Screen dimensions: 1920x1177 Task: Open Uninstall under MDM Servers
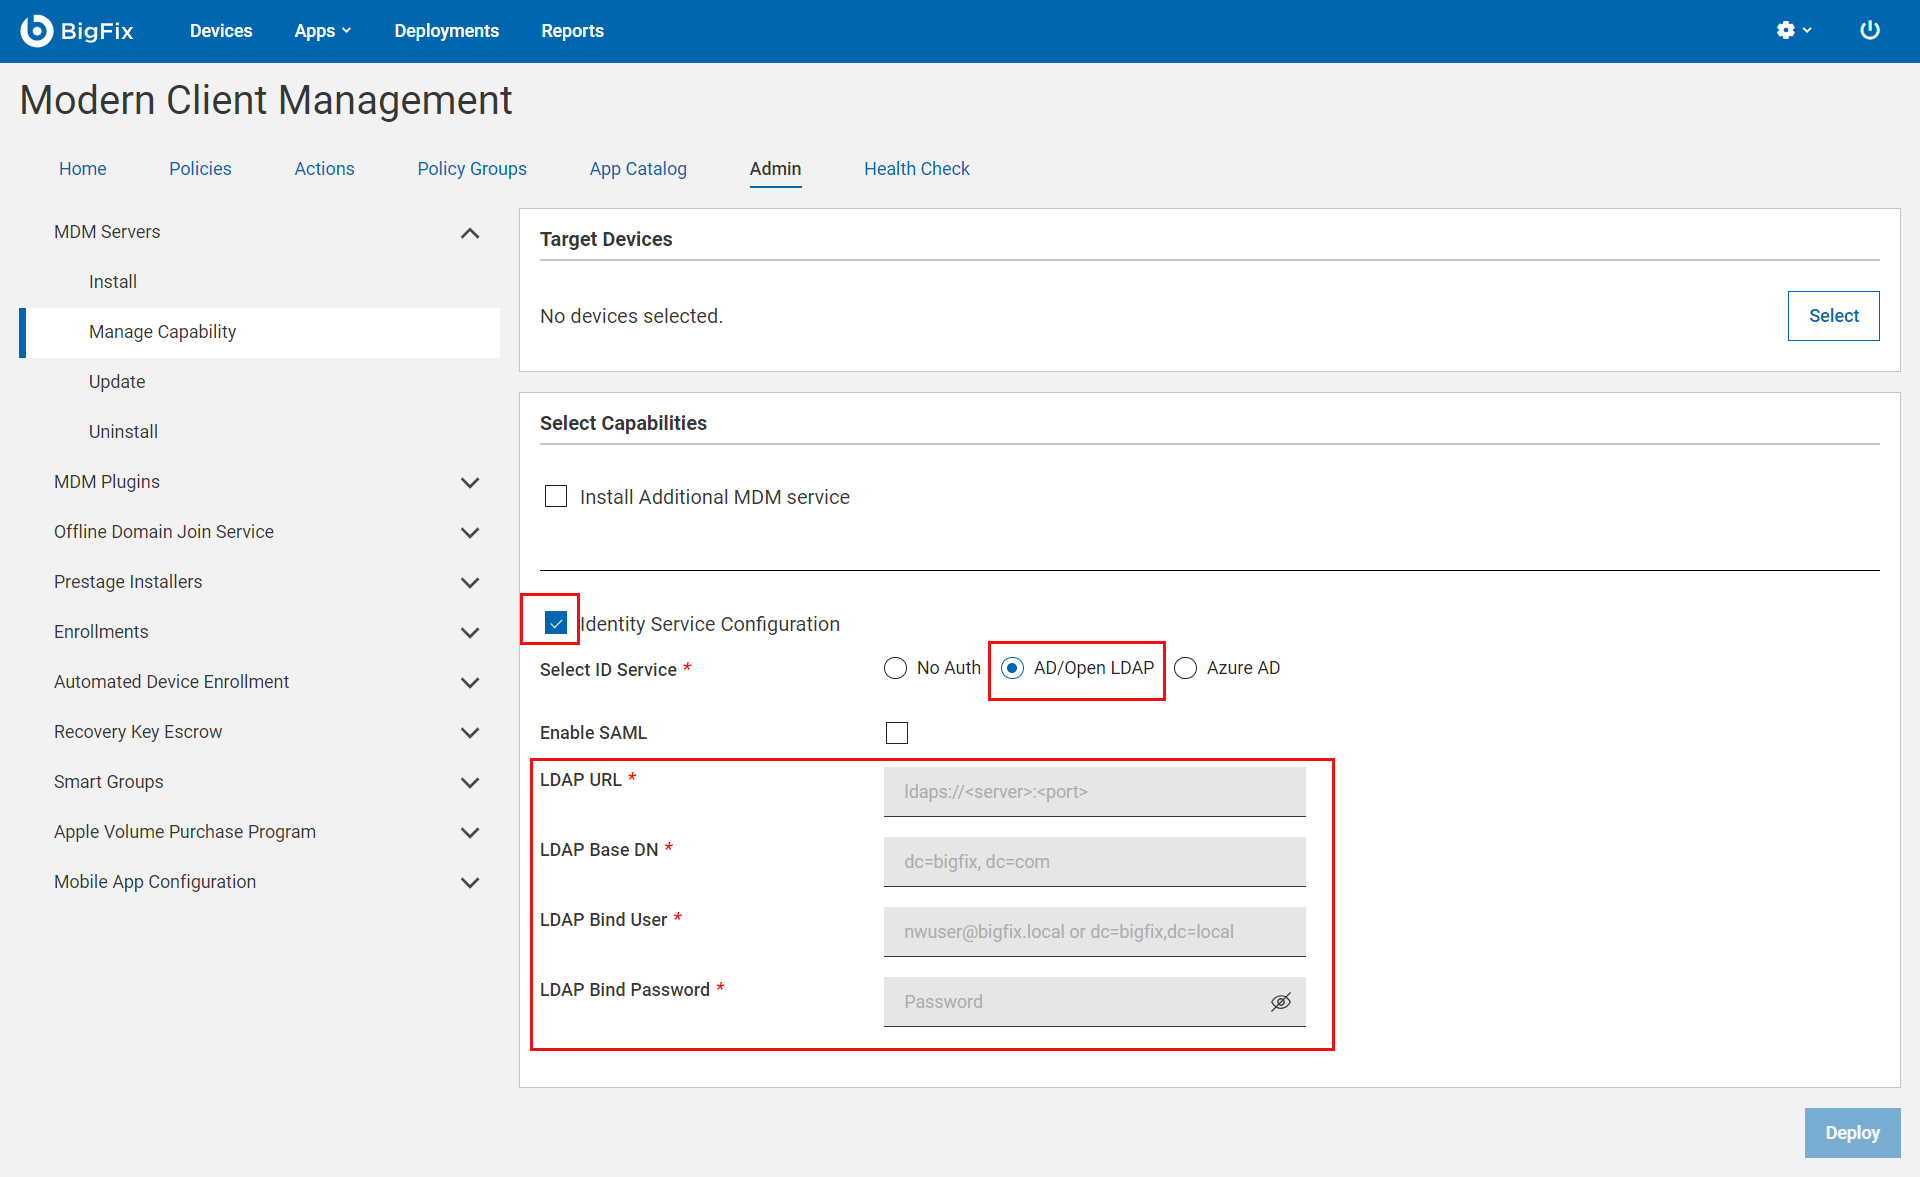coord(123,432)
